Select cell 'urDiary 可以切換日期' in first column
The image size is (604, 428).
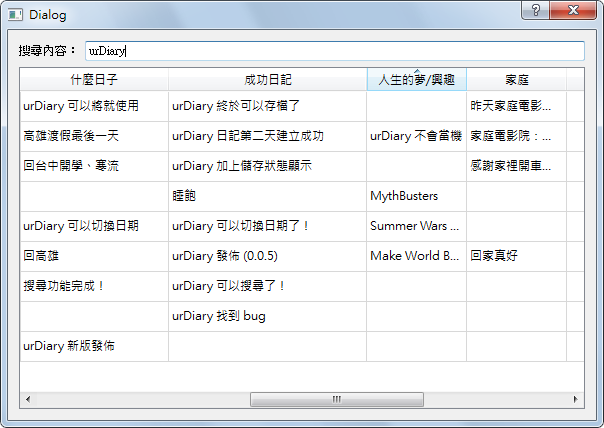coord(94,226)
